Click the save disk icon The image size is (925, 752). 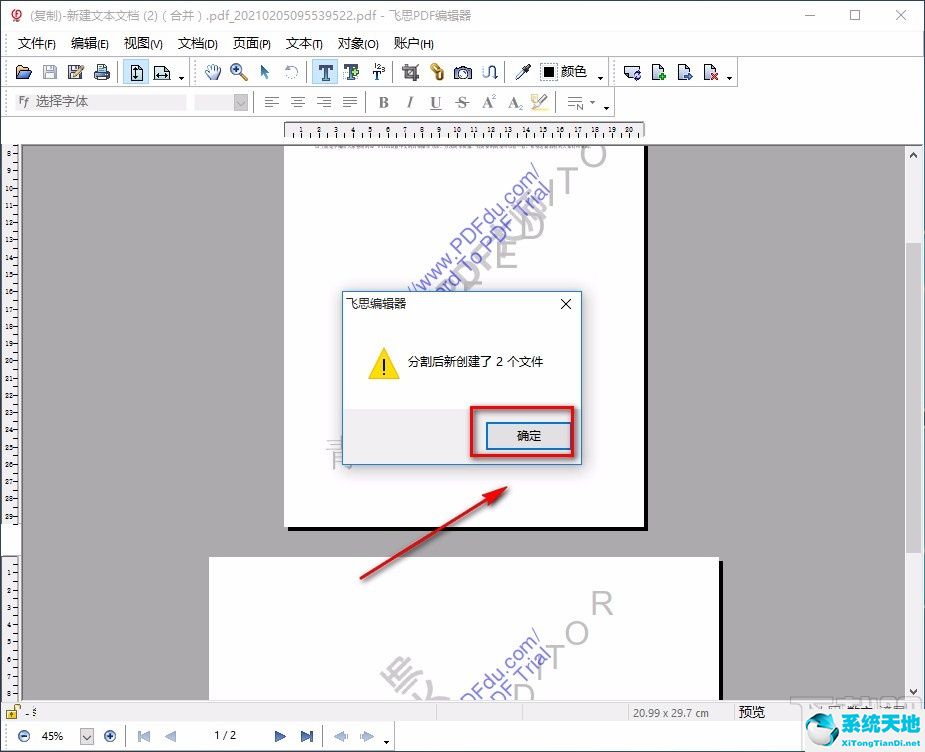tap(50, 73)
